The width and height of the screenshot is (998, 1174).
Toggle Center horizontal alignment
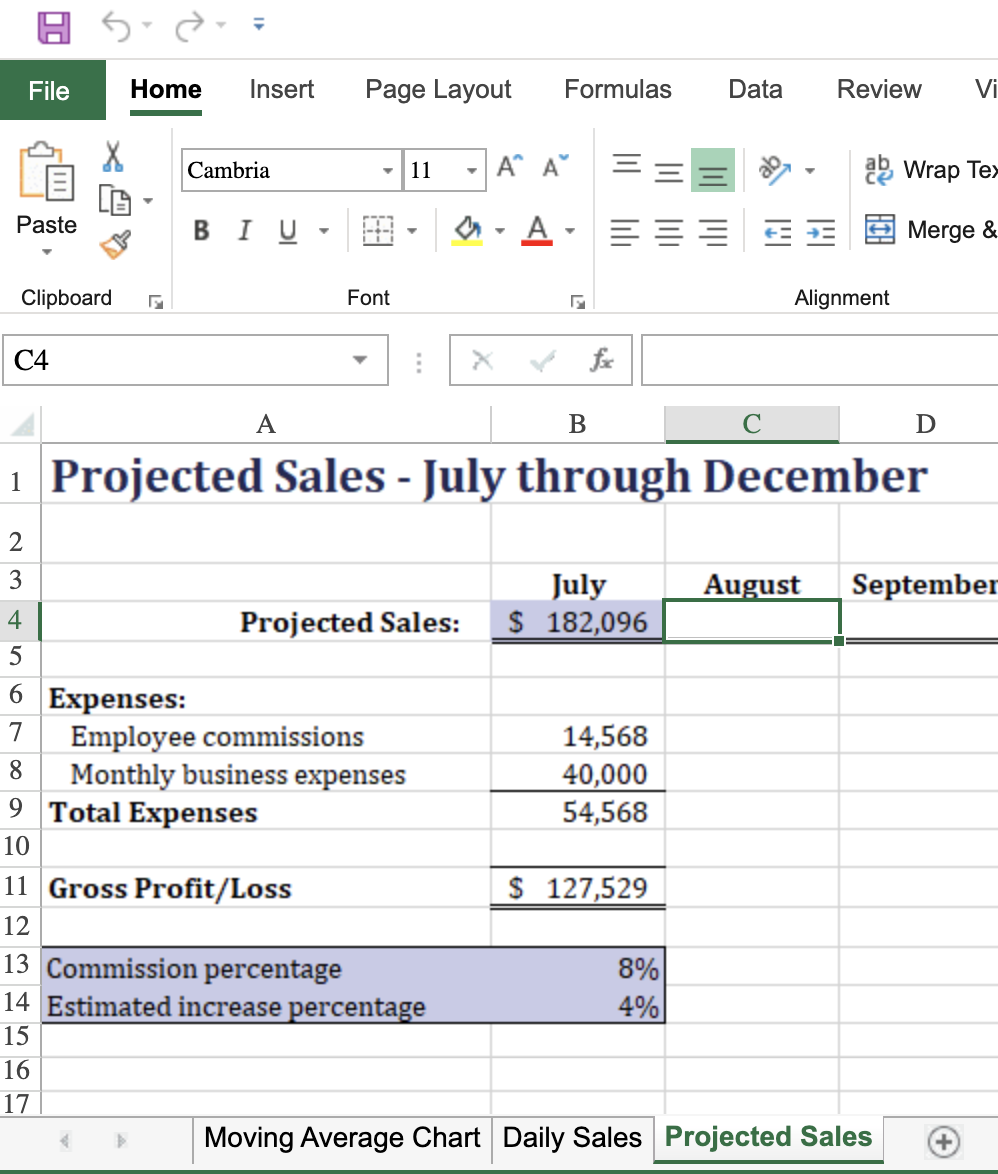(669, 232)
